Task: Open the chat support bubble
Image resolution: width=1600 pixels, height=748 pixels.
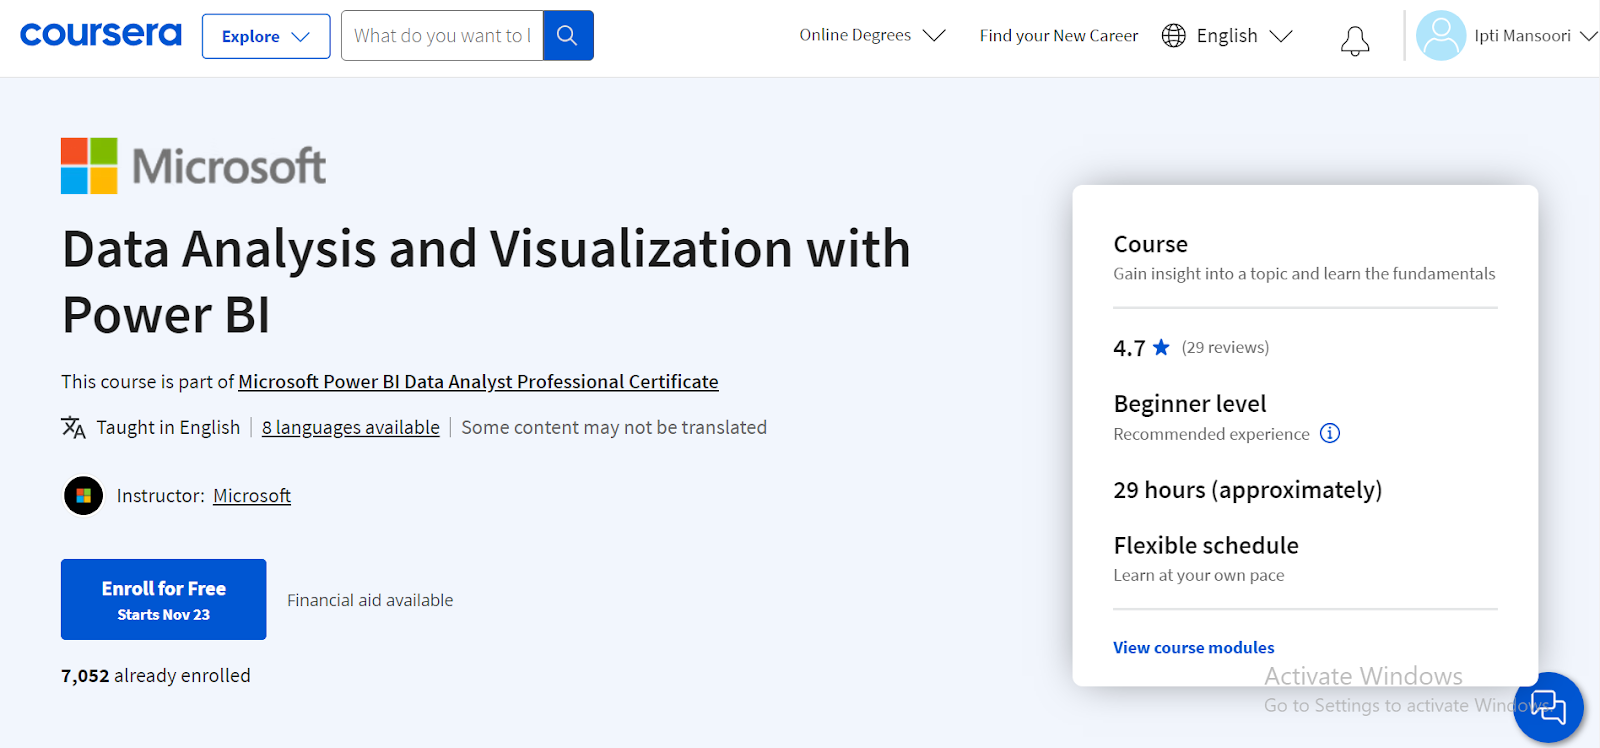Action: click(1548, 707)
